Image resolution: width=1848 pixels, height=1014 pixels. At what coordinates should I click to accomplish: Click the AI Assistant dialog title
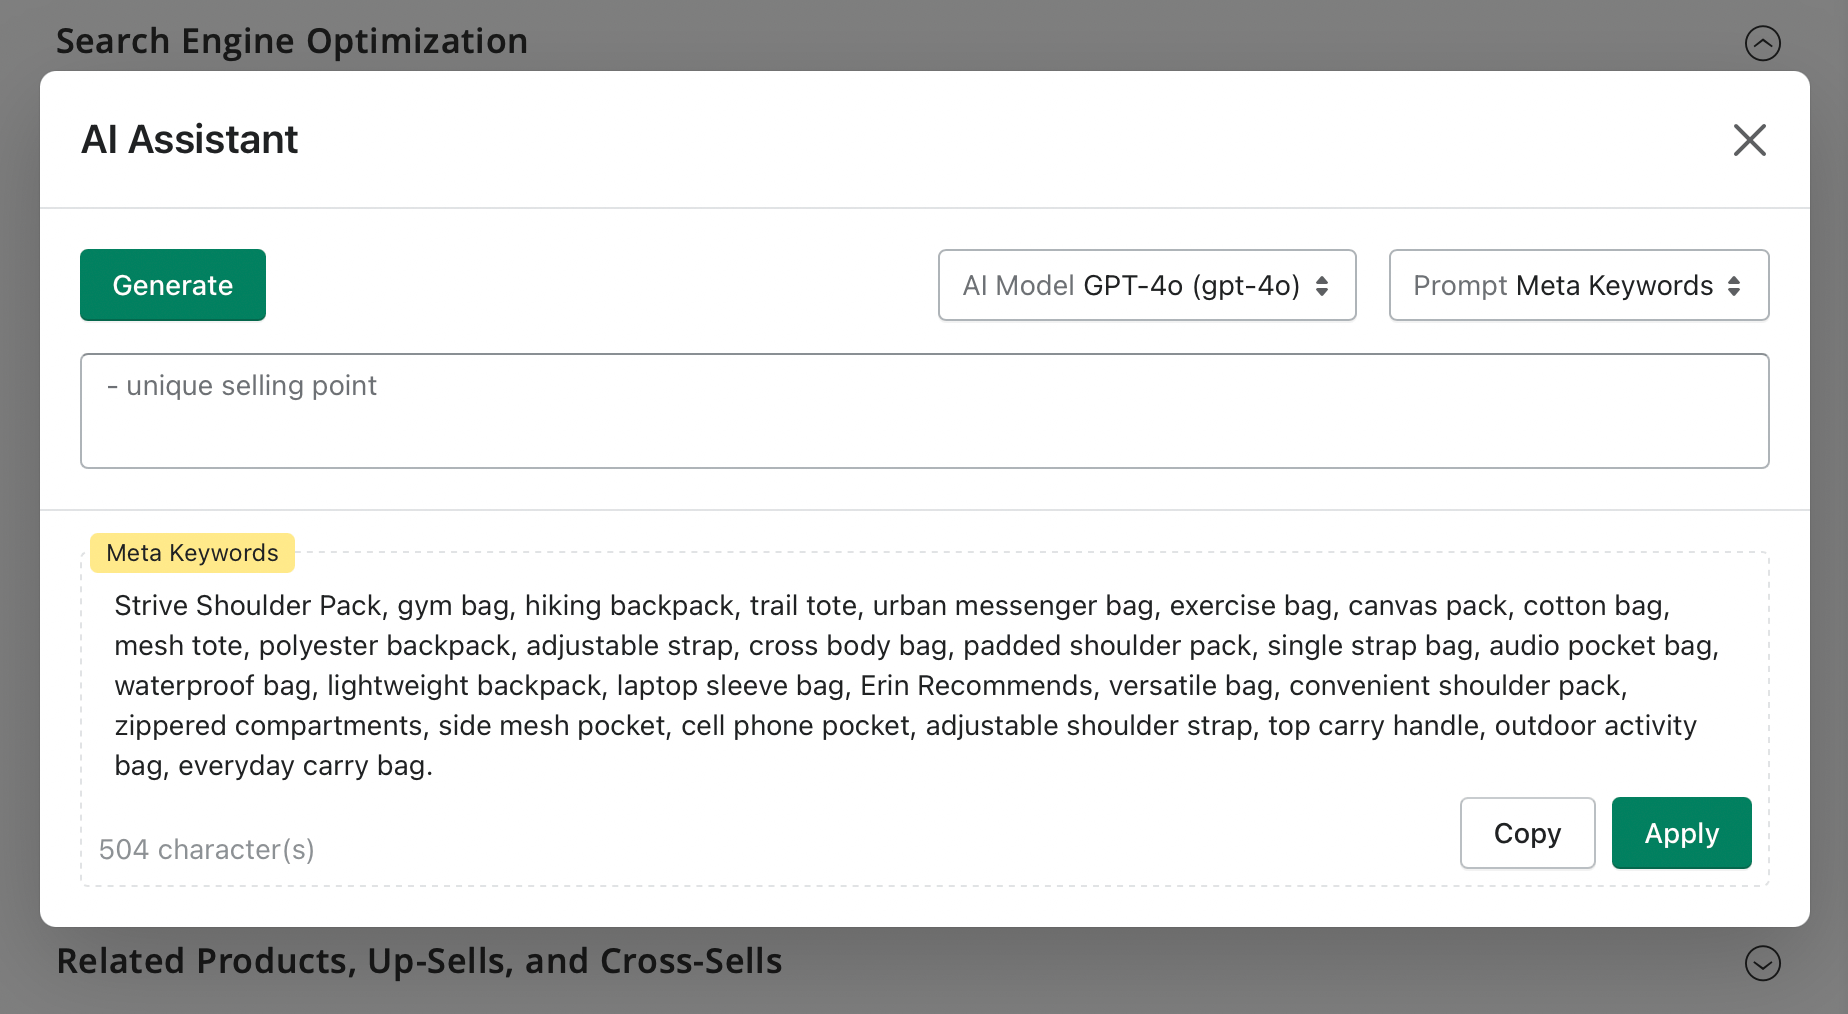190,140
